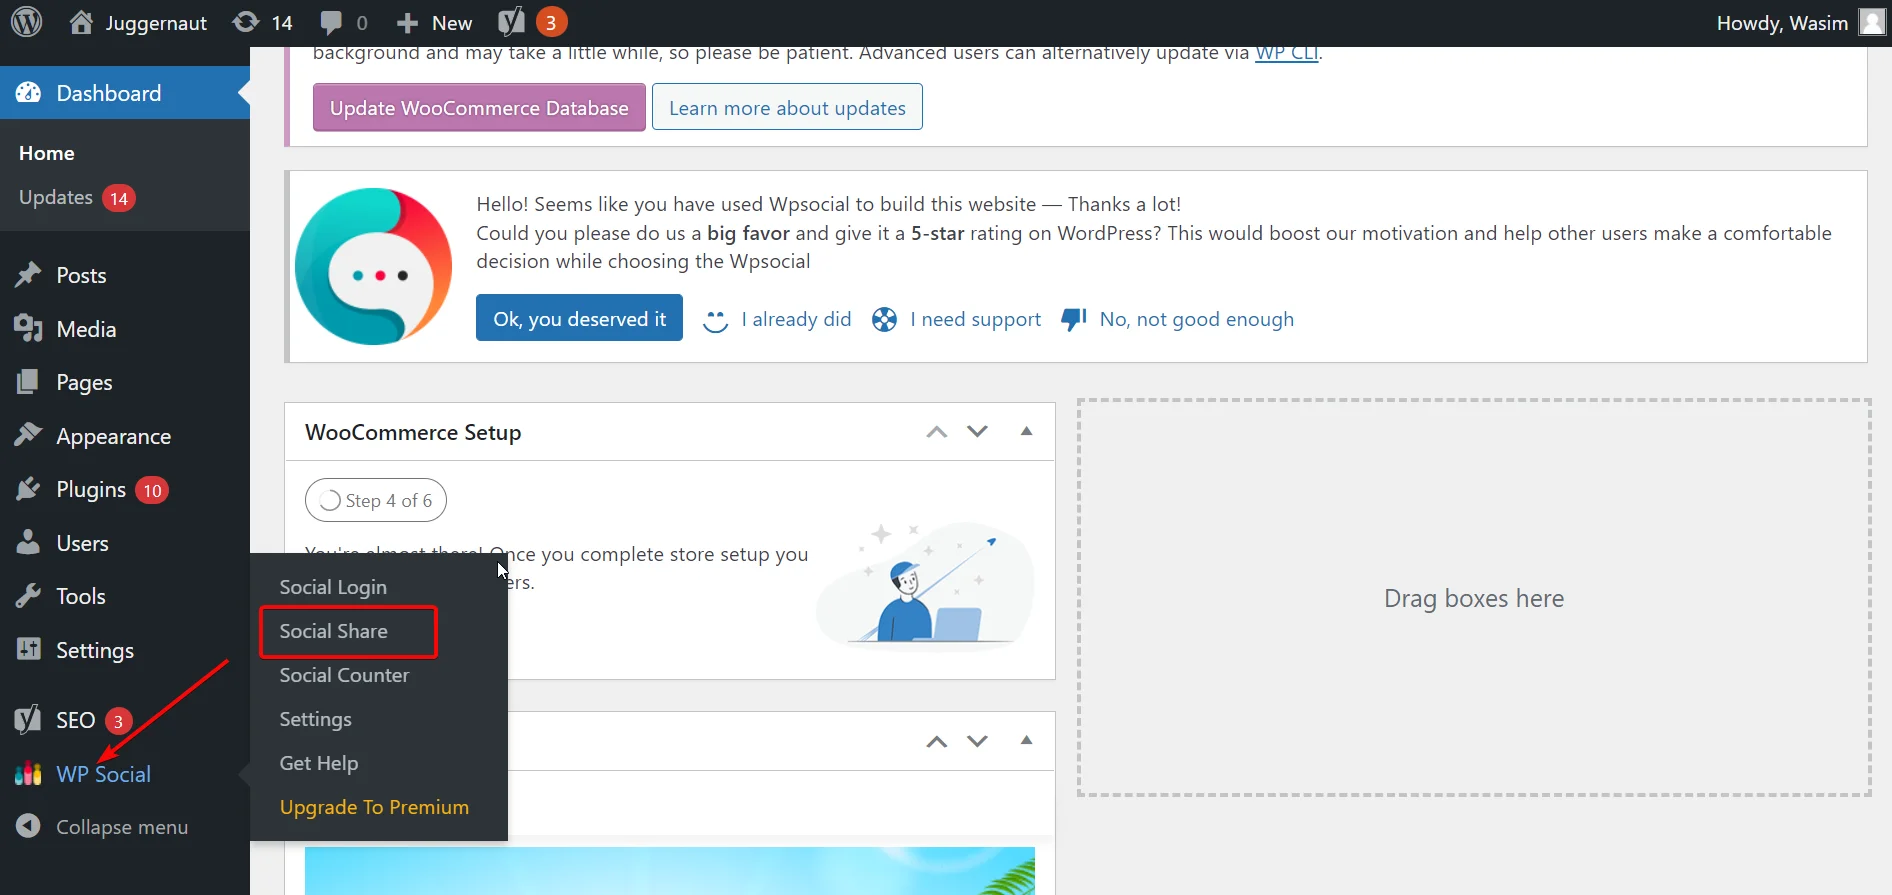Click No, not good enough link
The height and width of the screenshot is (895, 1892).
[1196, 319]
